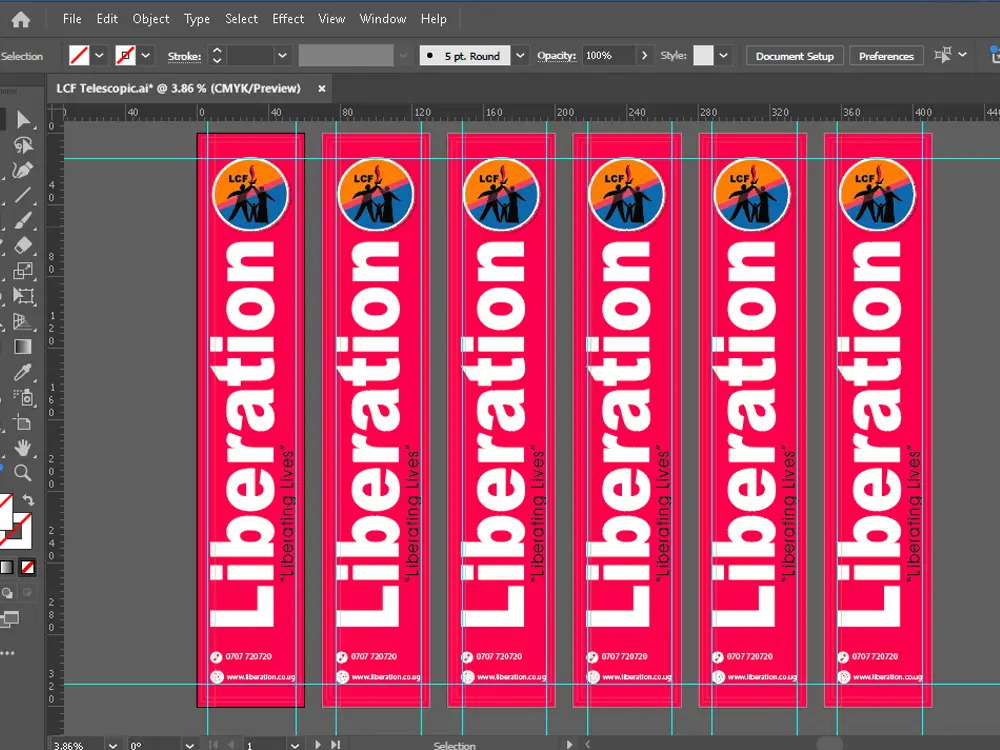Select the Paintbrush tool

click(23, 221)
